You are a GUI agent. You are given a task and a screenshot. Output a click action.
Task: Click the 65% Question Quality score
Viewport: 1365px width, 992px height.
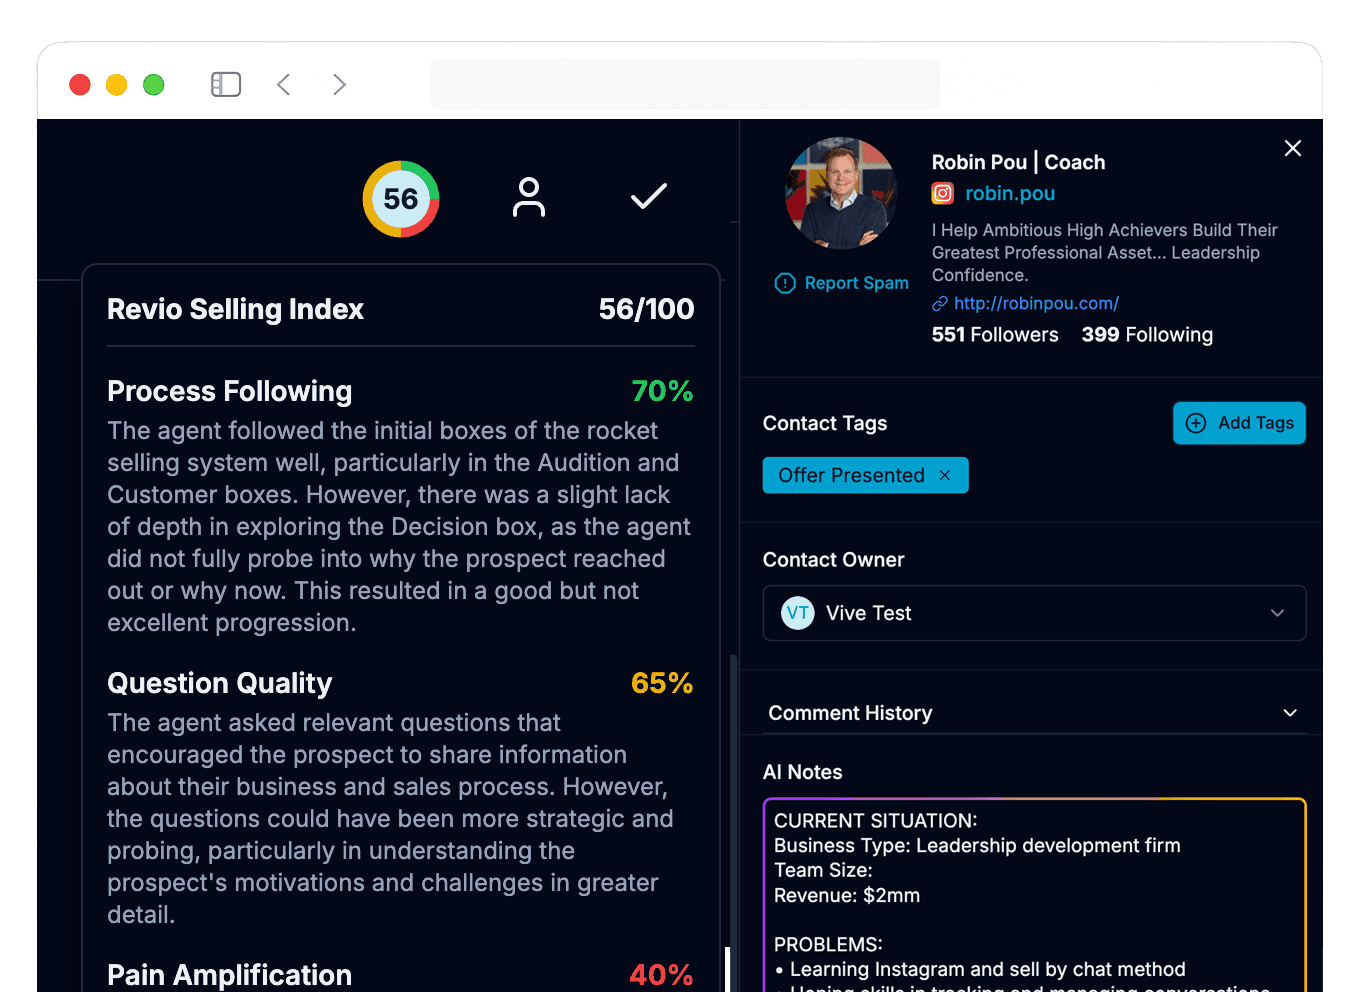[662, 683]
